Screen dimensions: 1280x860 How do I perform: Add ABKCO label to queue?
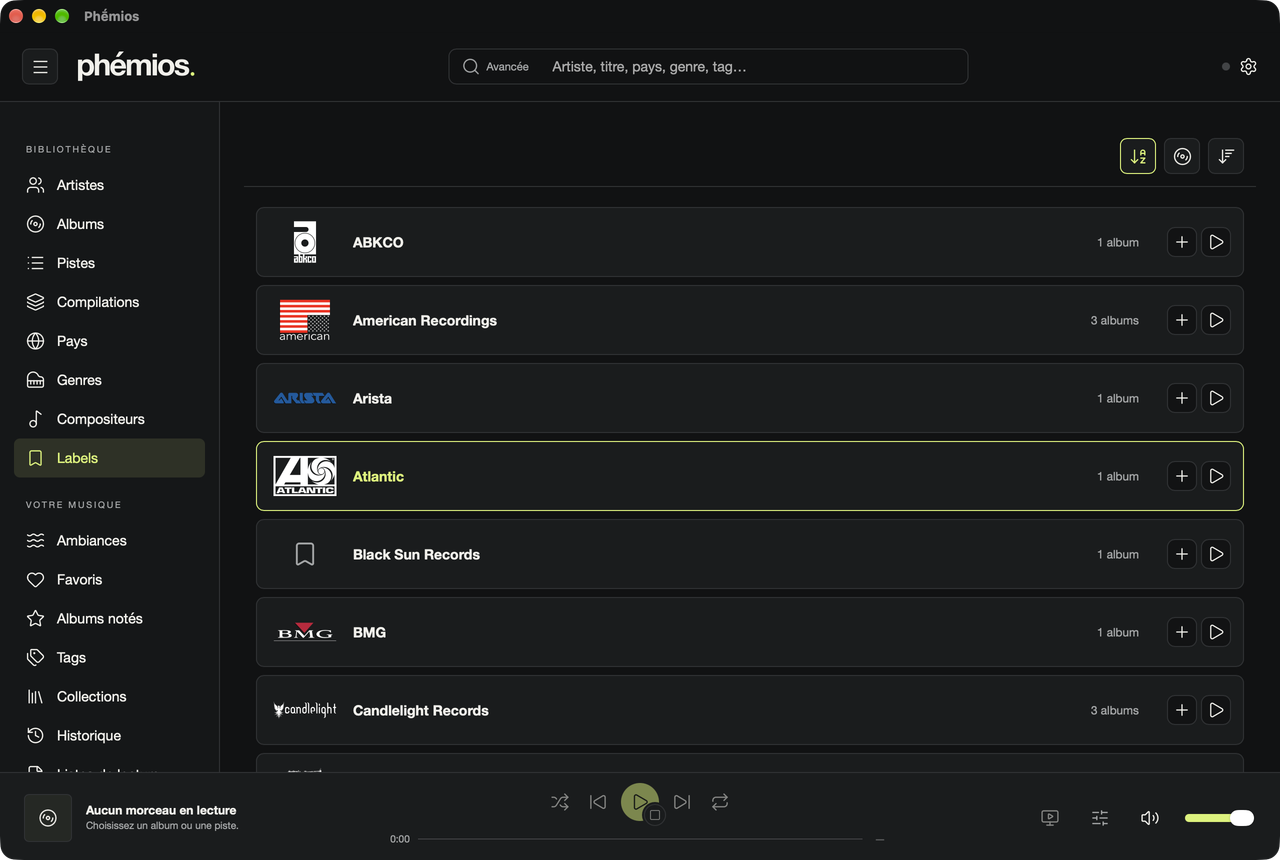pyautogui.click(x=1182, y=242)
